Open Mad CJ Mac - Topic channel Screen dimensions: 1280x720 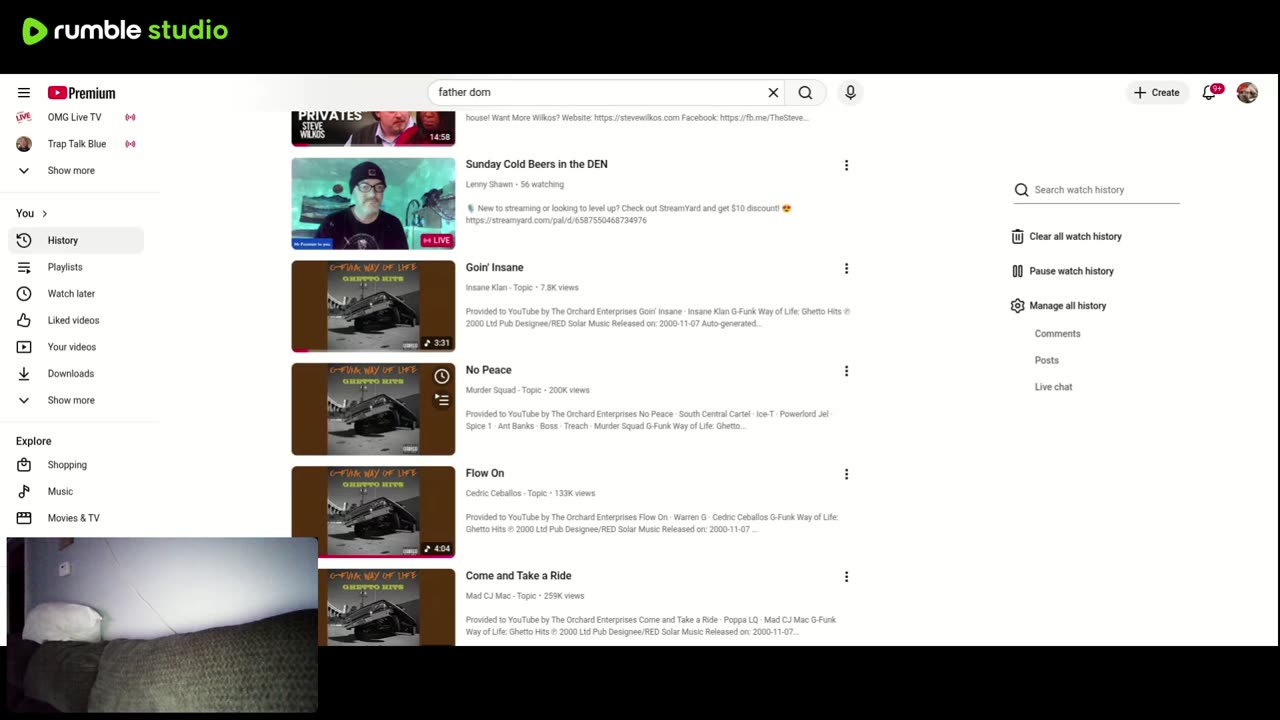[501, 596]
